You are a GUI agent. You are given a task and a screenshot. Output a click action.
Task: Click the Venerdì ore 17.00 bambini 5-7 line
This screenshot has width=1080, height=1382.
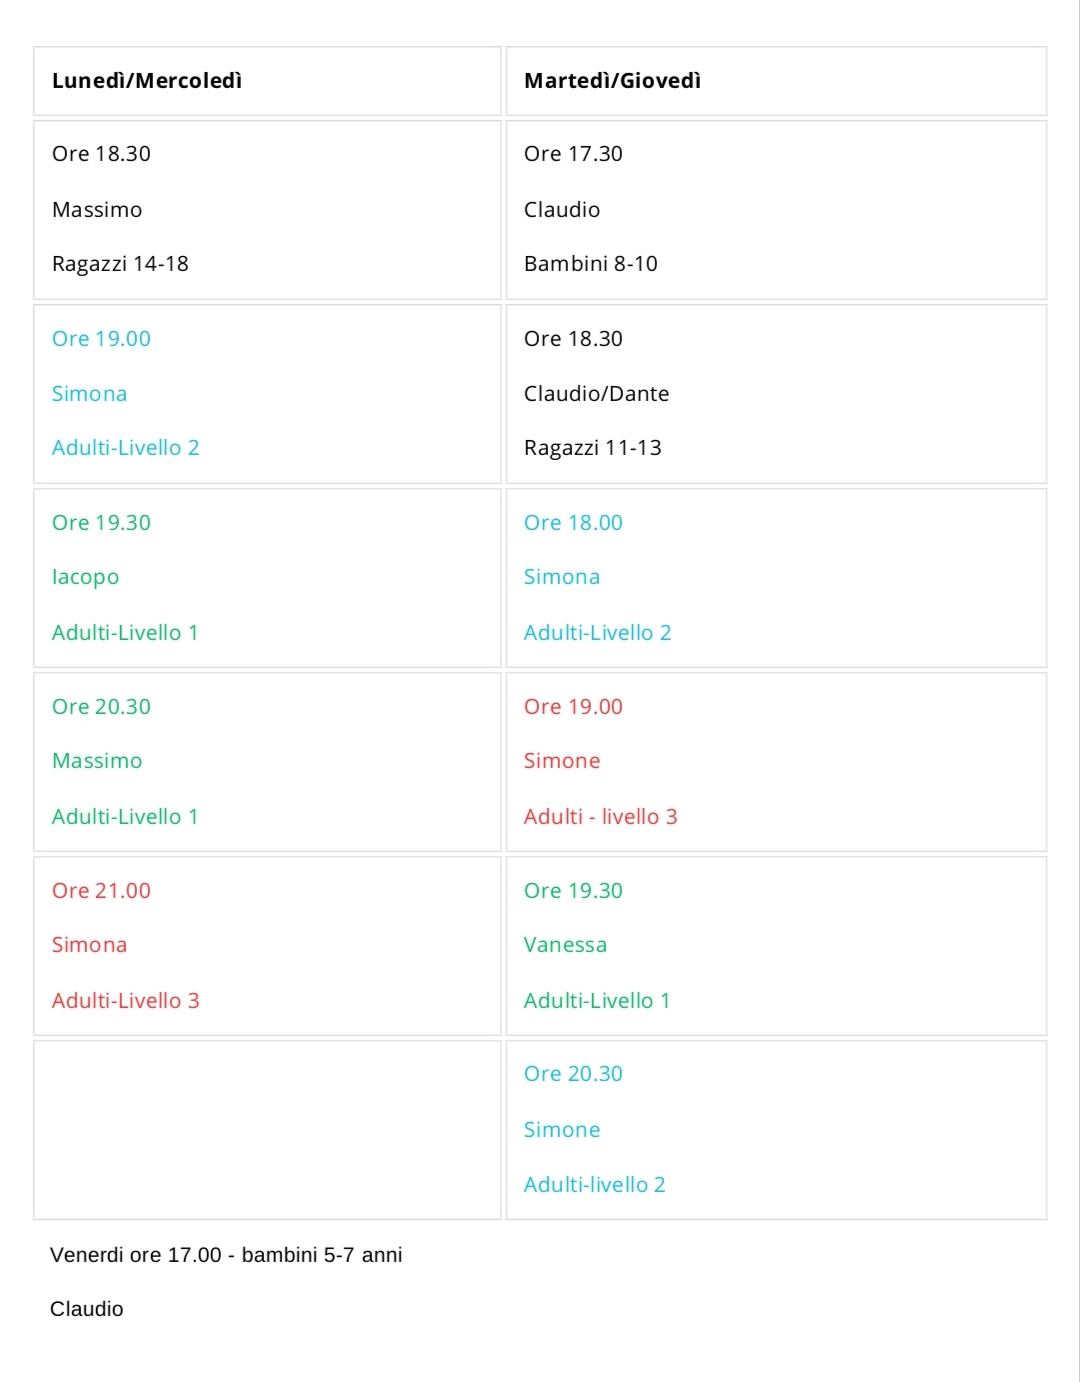pos(226,1255)
